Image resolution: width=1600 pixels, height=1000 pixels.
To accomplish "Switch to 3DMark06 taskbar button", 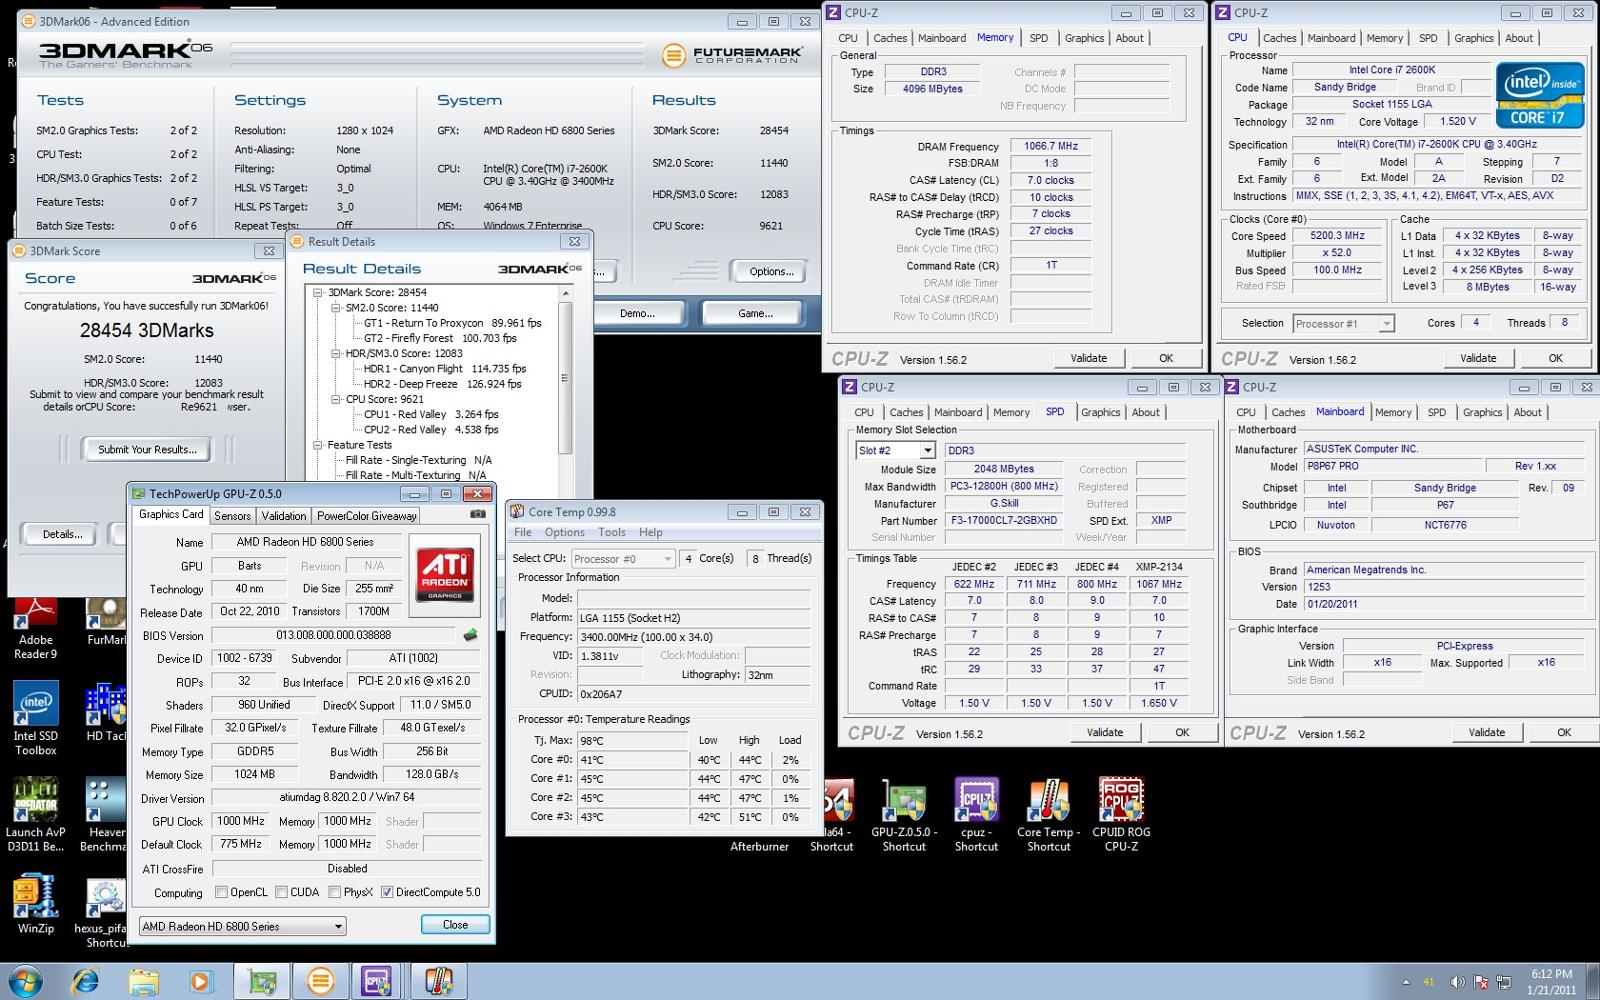I will tap(320, 982).
